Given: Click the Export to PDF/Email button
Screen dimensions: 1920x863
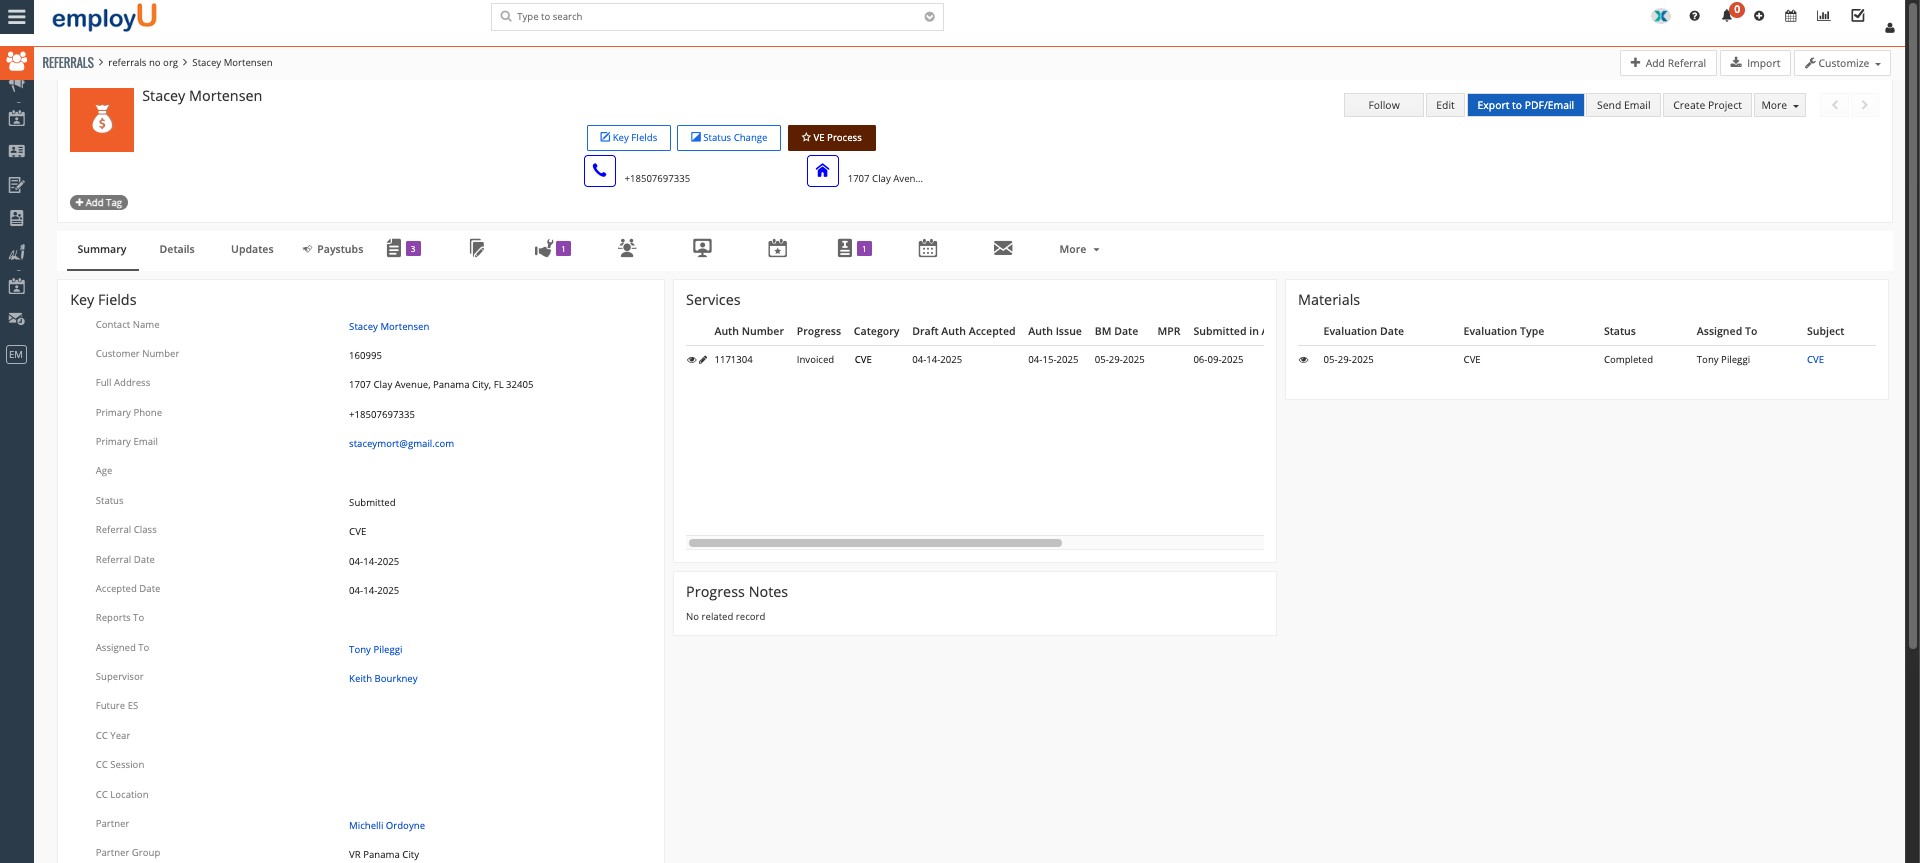Looking at the screenshot, I should point(1525,105).
